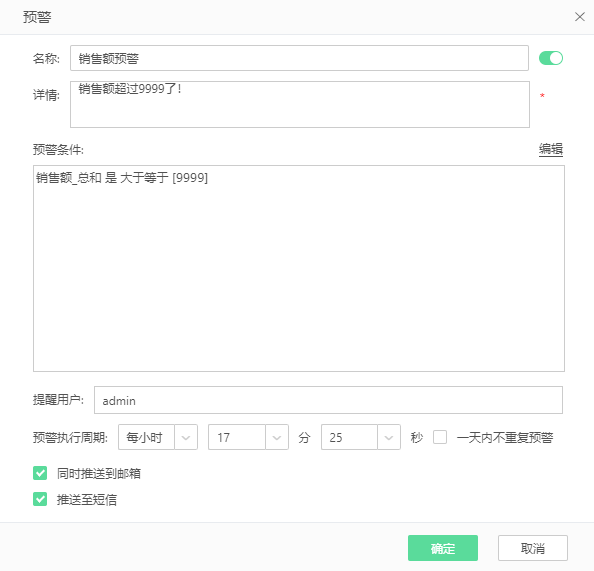Confirm with the 确定 button

443,548
